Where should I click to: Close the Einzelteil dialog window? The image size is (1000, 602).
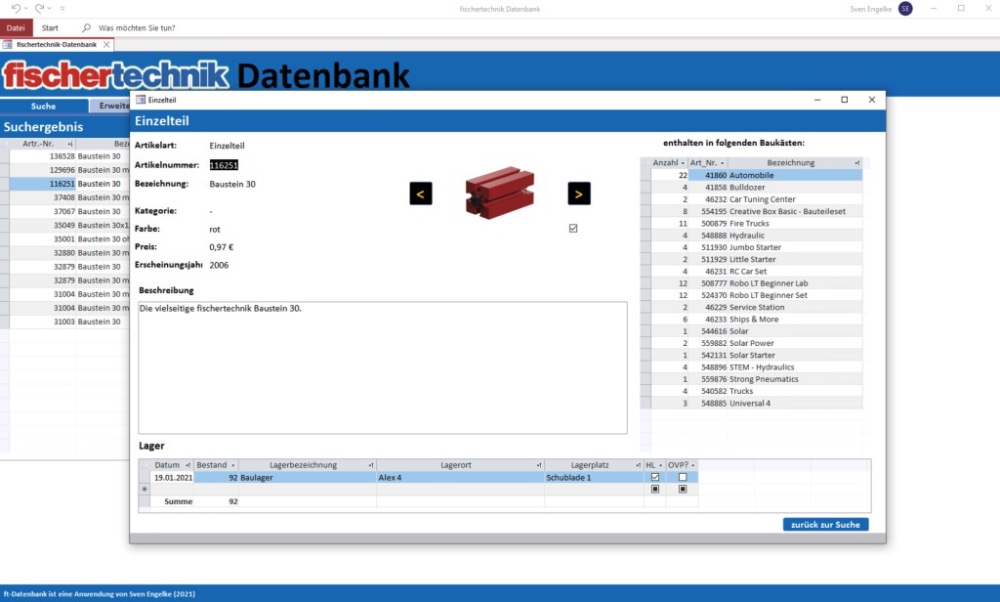point(872,99)
